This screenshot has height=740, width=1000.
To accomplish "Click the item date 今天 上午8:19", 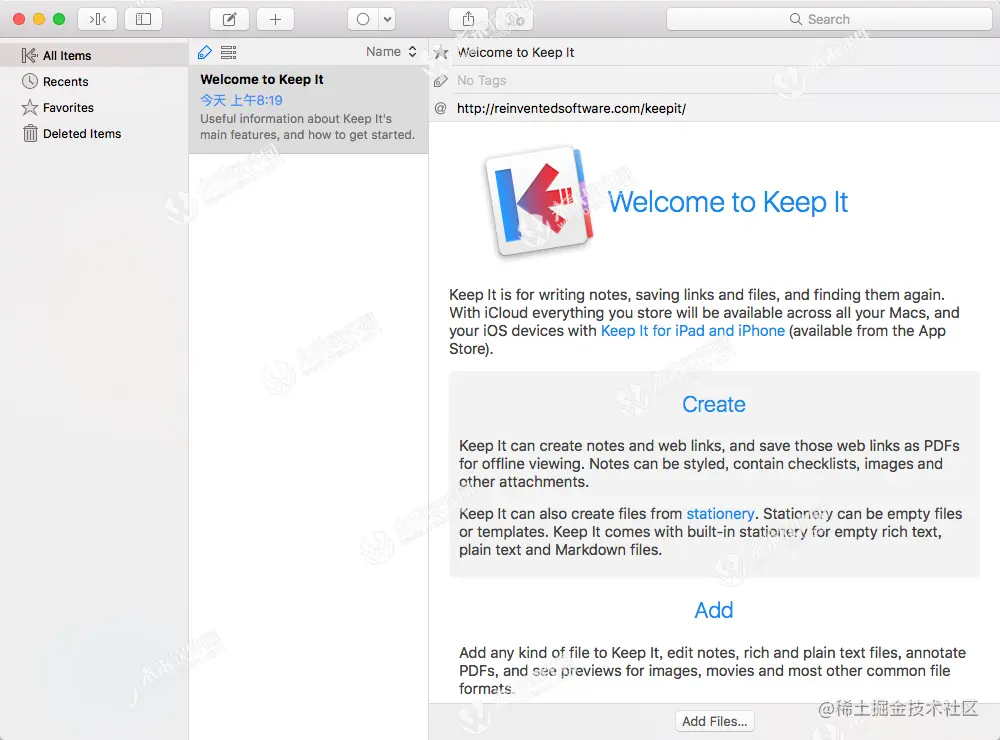I will 241,100.
